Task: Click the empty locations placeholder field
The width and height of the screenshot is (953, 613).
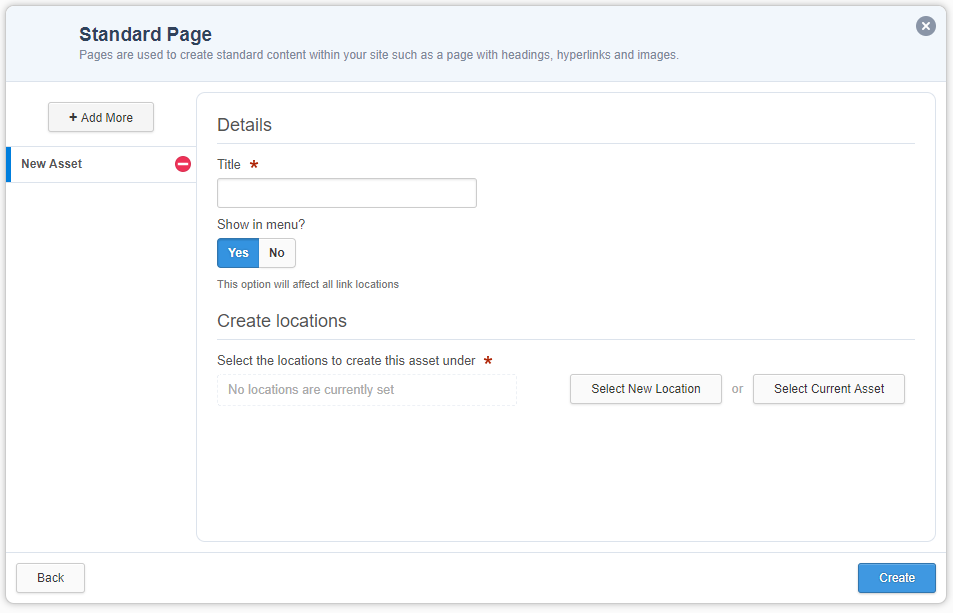Action: (366, 389)
